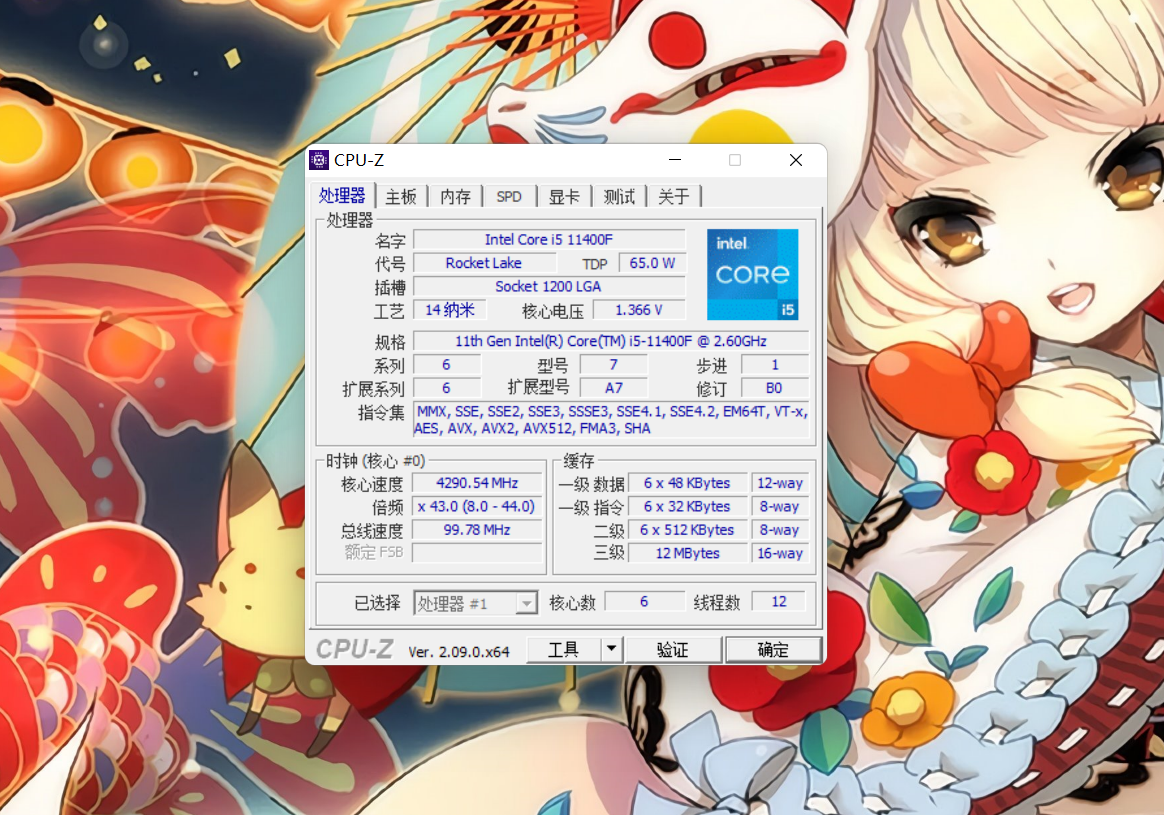Select the multiplier value x 43.0 (8.0 - 44.0)
Screen dimensions: 1164x815
click(x=477, y=506)
